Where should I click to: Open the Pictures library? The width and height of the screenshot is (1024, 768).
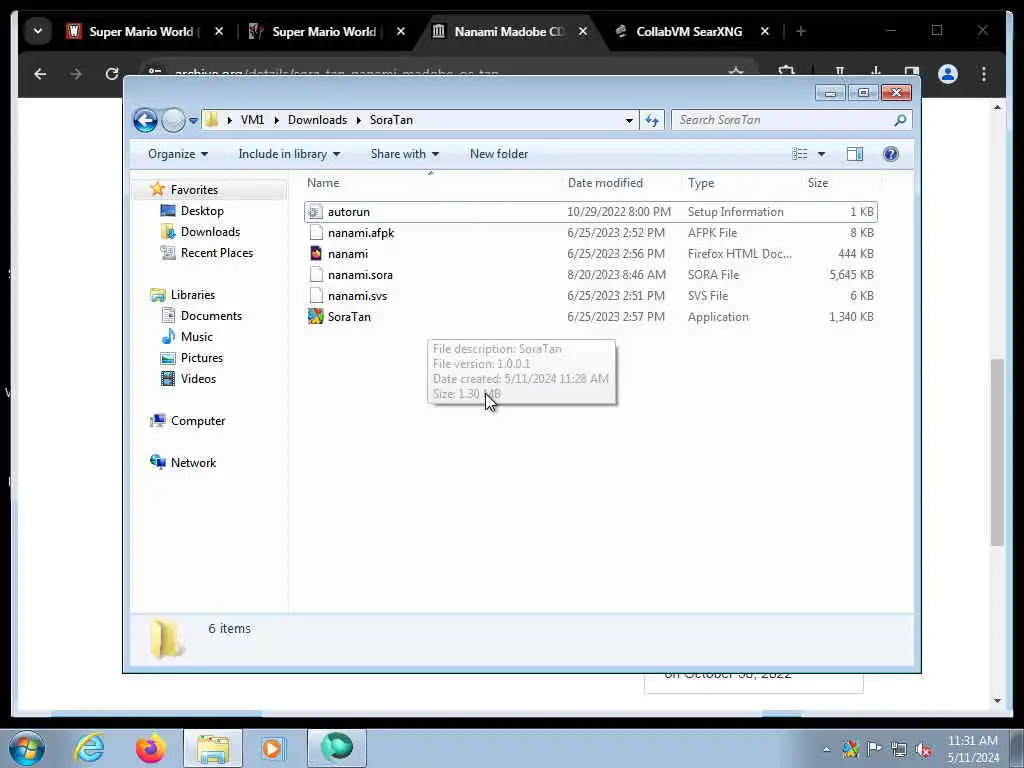point(202,357)
